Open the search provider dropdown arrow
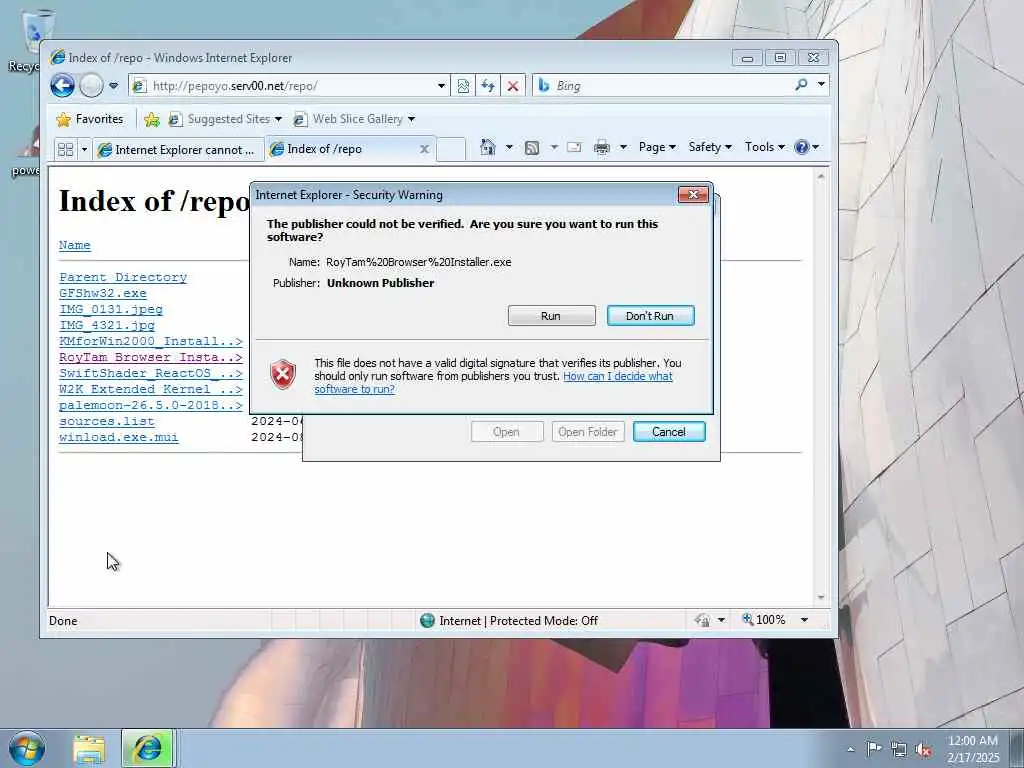Viewport: 1024px width, 768px height. 822,84
